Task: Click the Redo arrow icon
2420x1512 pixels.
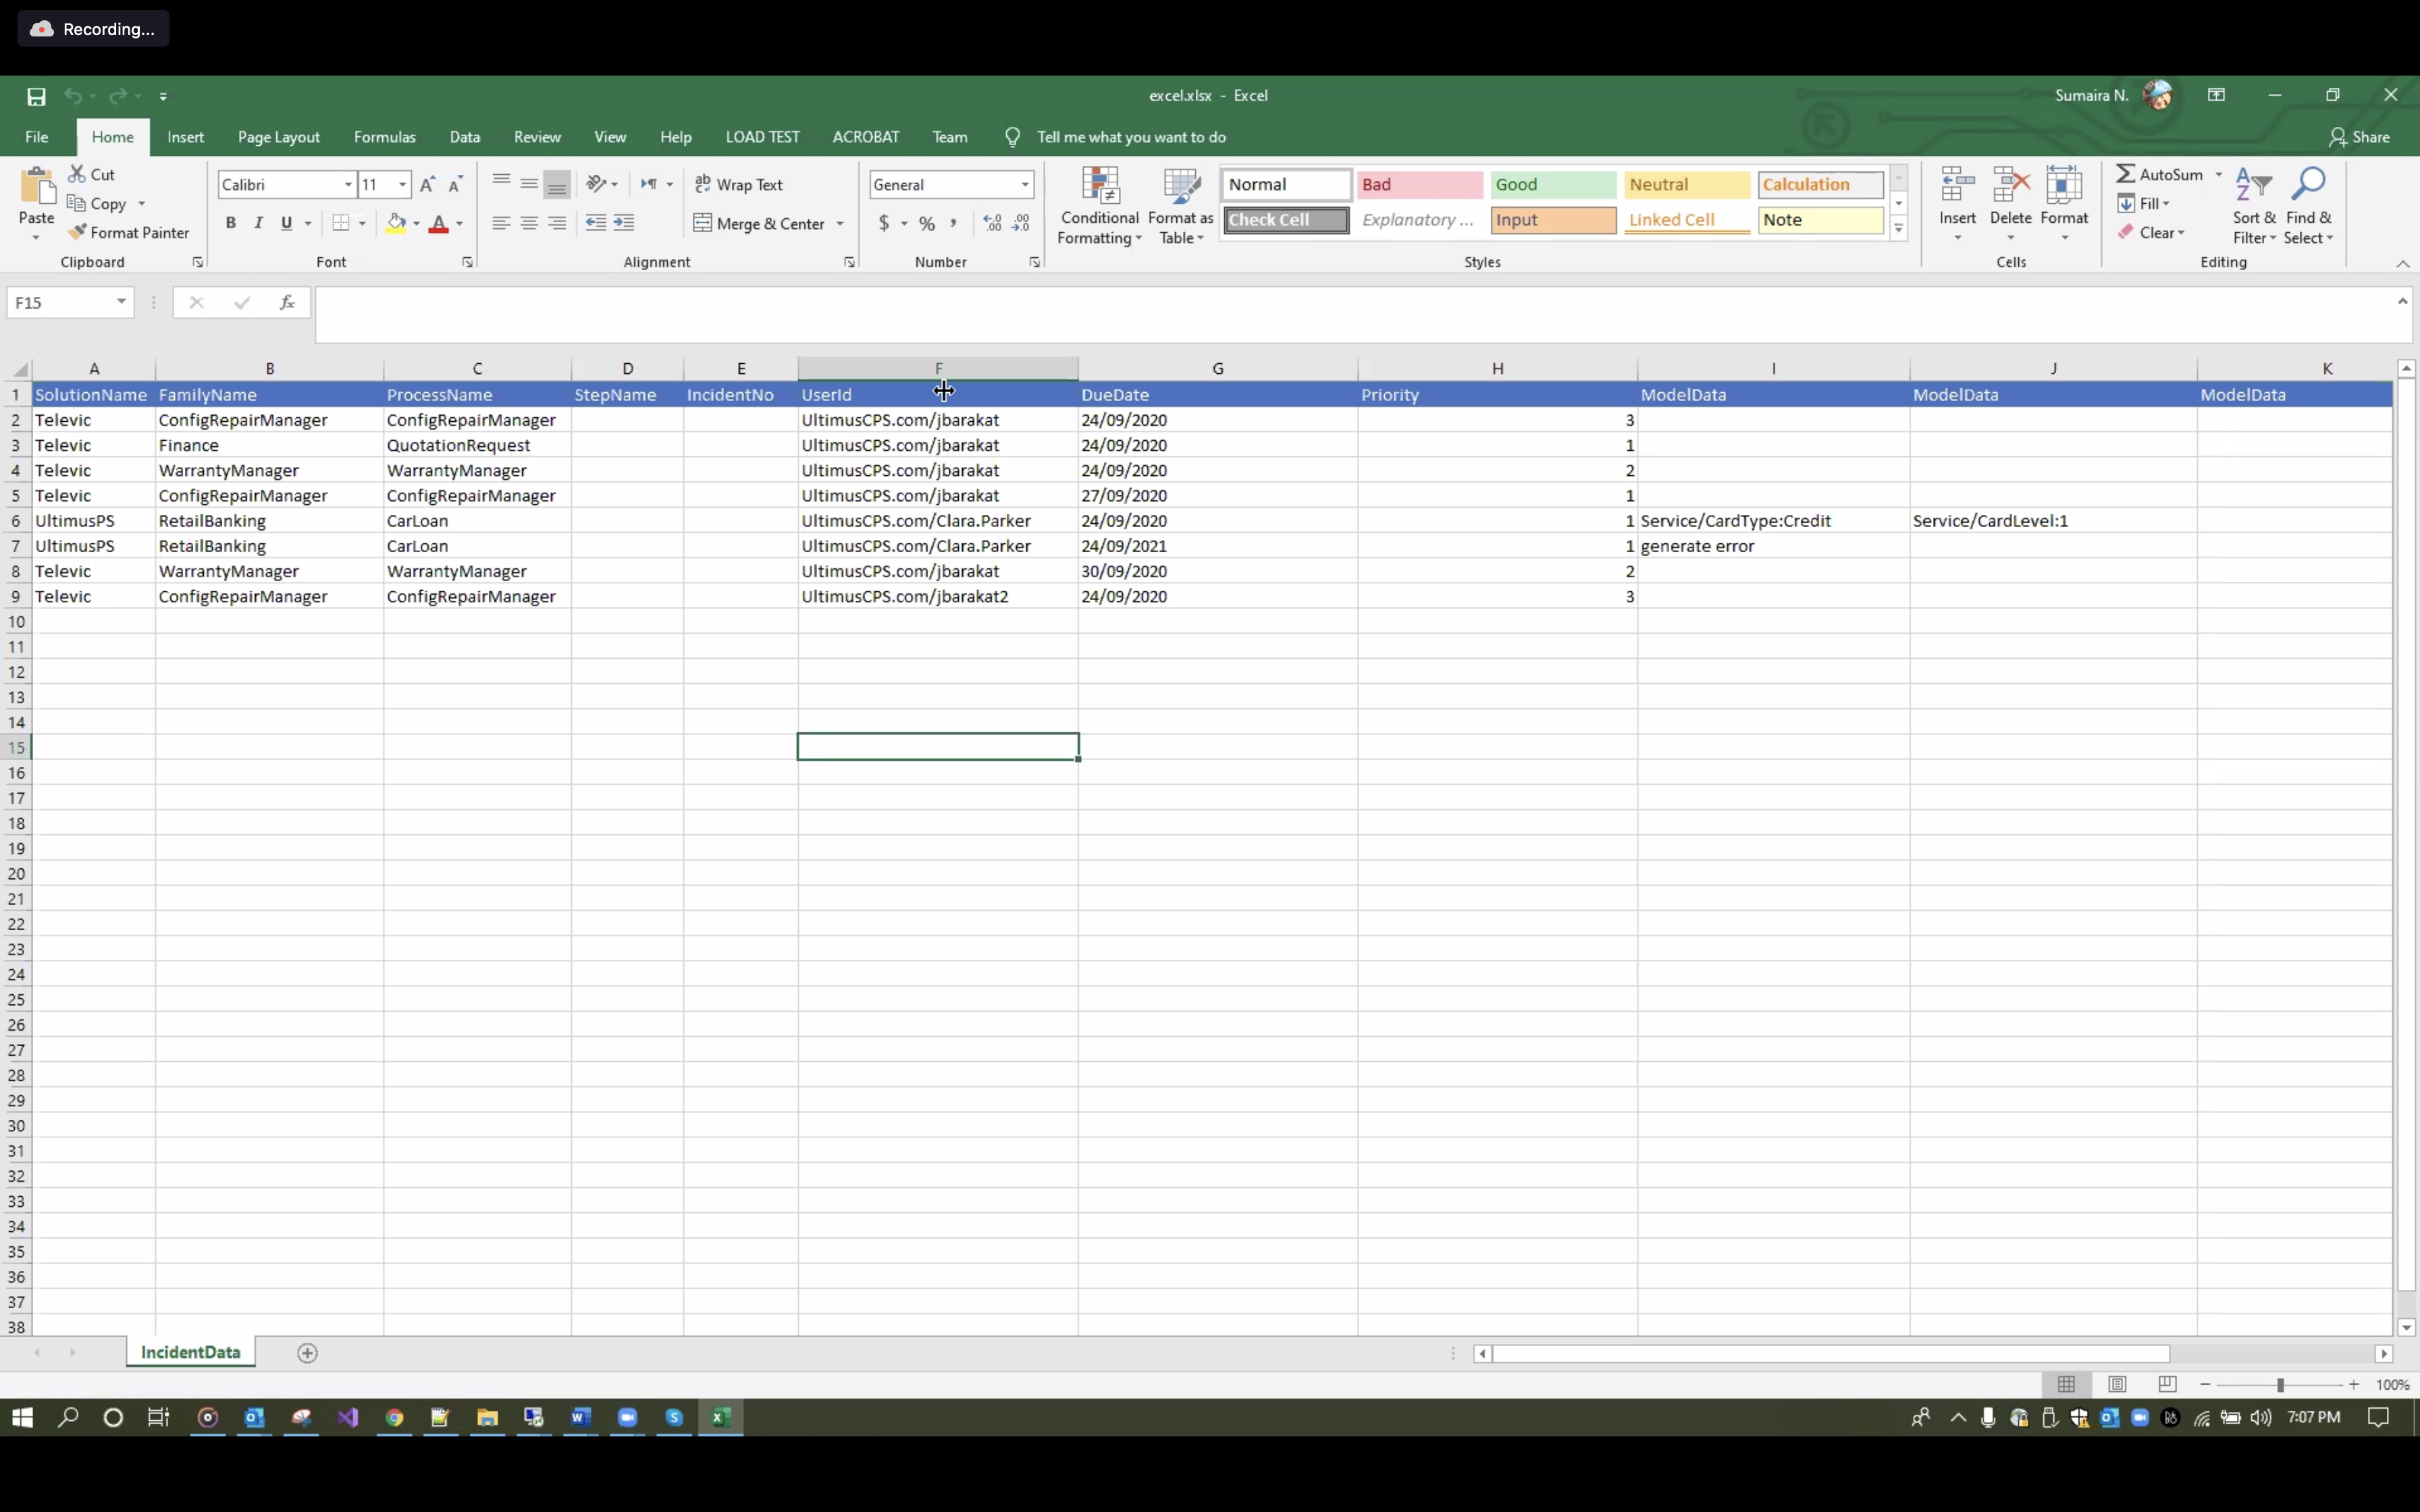Action: pos(118,96)
